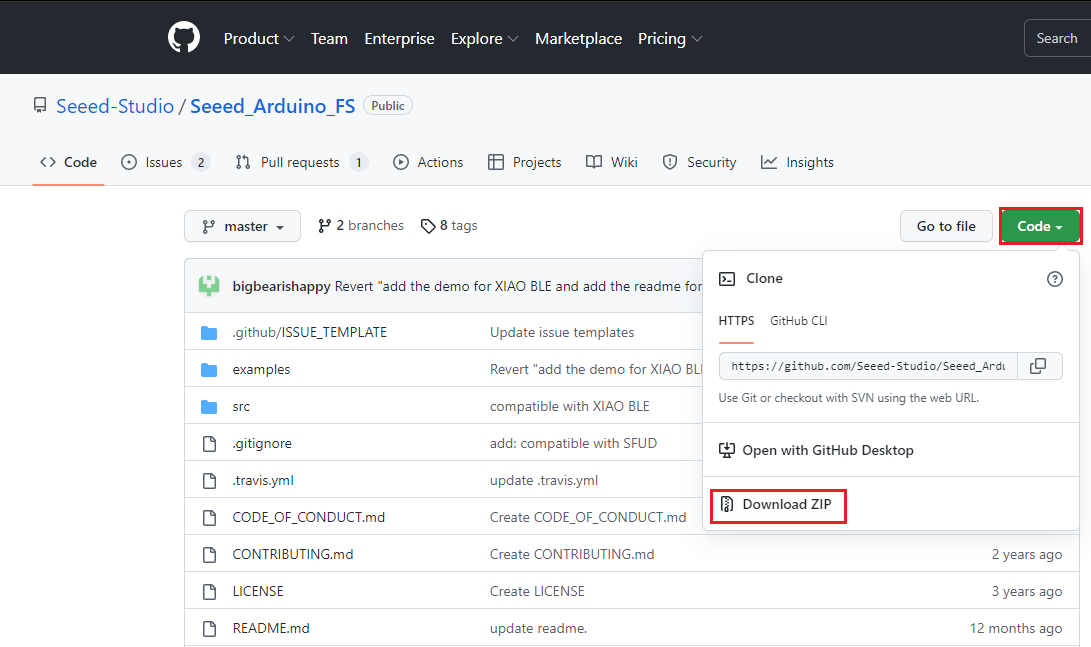Click the tag icon beside 8 tags
The image size is (1091, 647).
tap(428, 226)
